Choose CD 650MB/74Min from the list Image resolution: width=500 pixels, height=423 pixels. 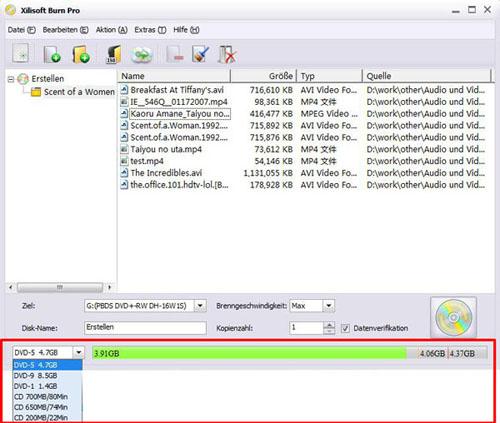pyautogui.click(x=47, y=407)
